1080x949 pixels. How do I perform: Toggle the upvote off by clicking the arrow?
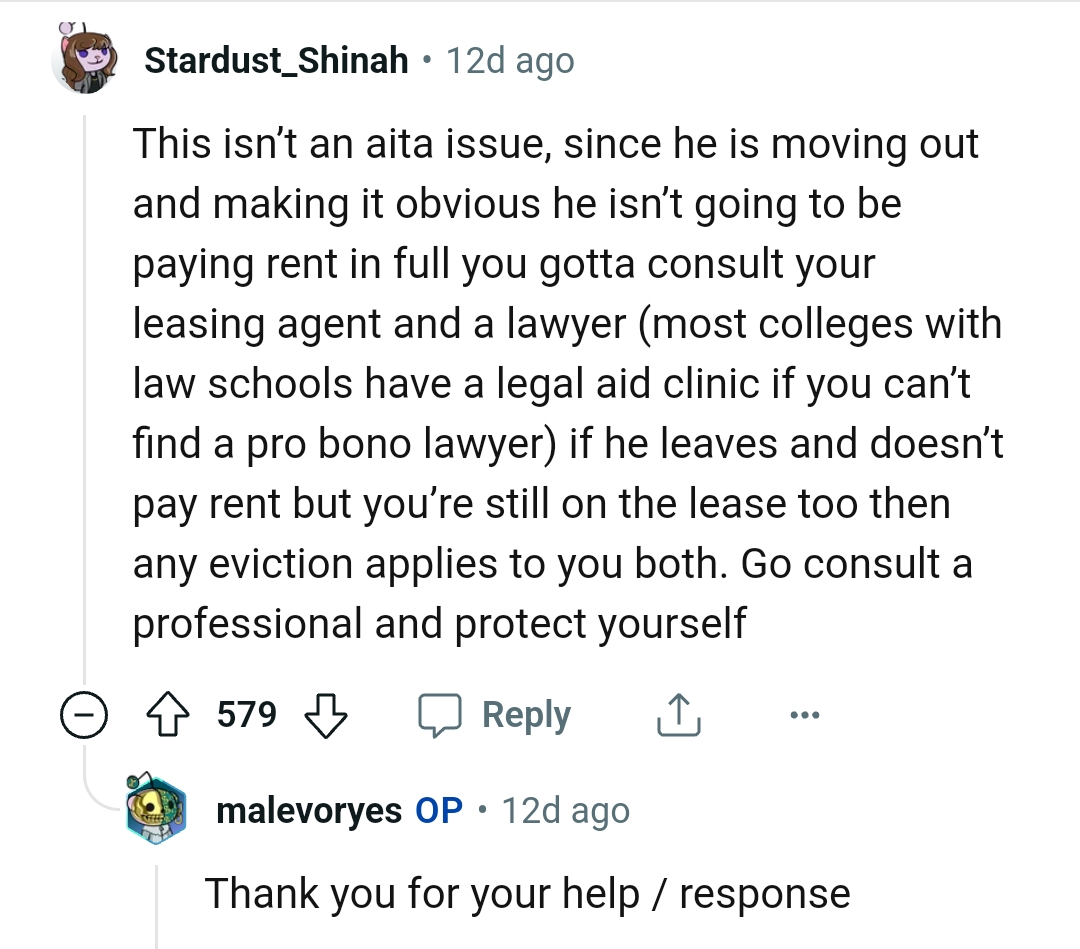[171, 714]
